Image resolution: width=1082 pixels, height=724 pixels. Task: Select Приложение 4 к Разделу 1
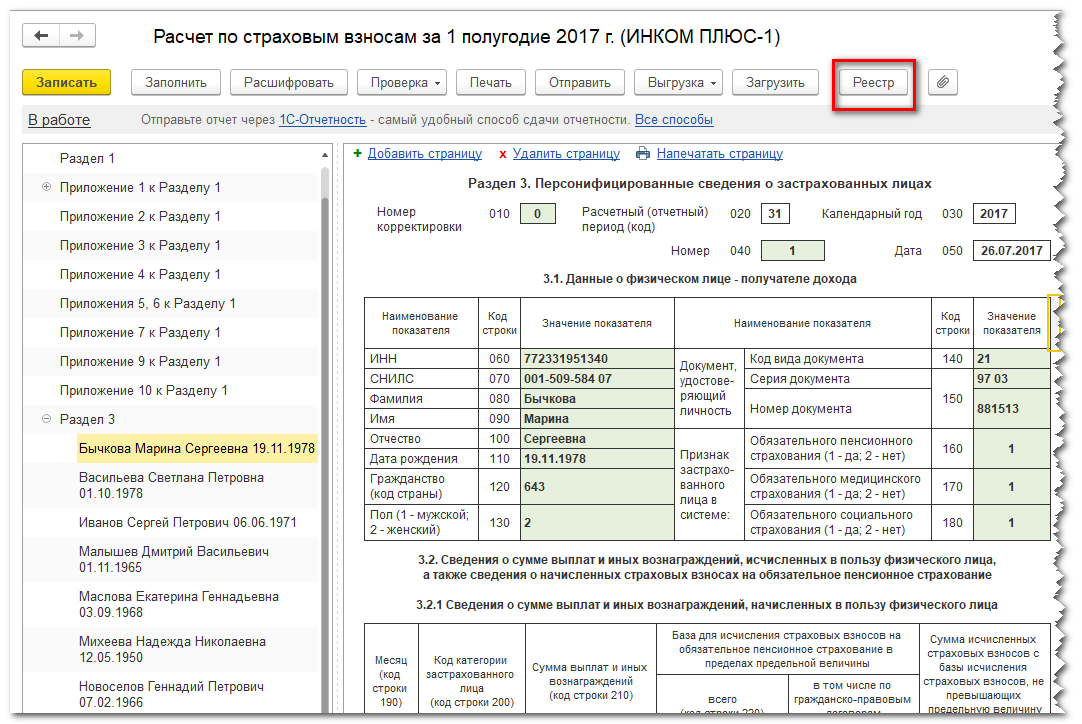coord(140,274)
